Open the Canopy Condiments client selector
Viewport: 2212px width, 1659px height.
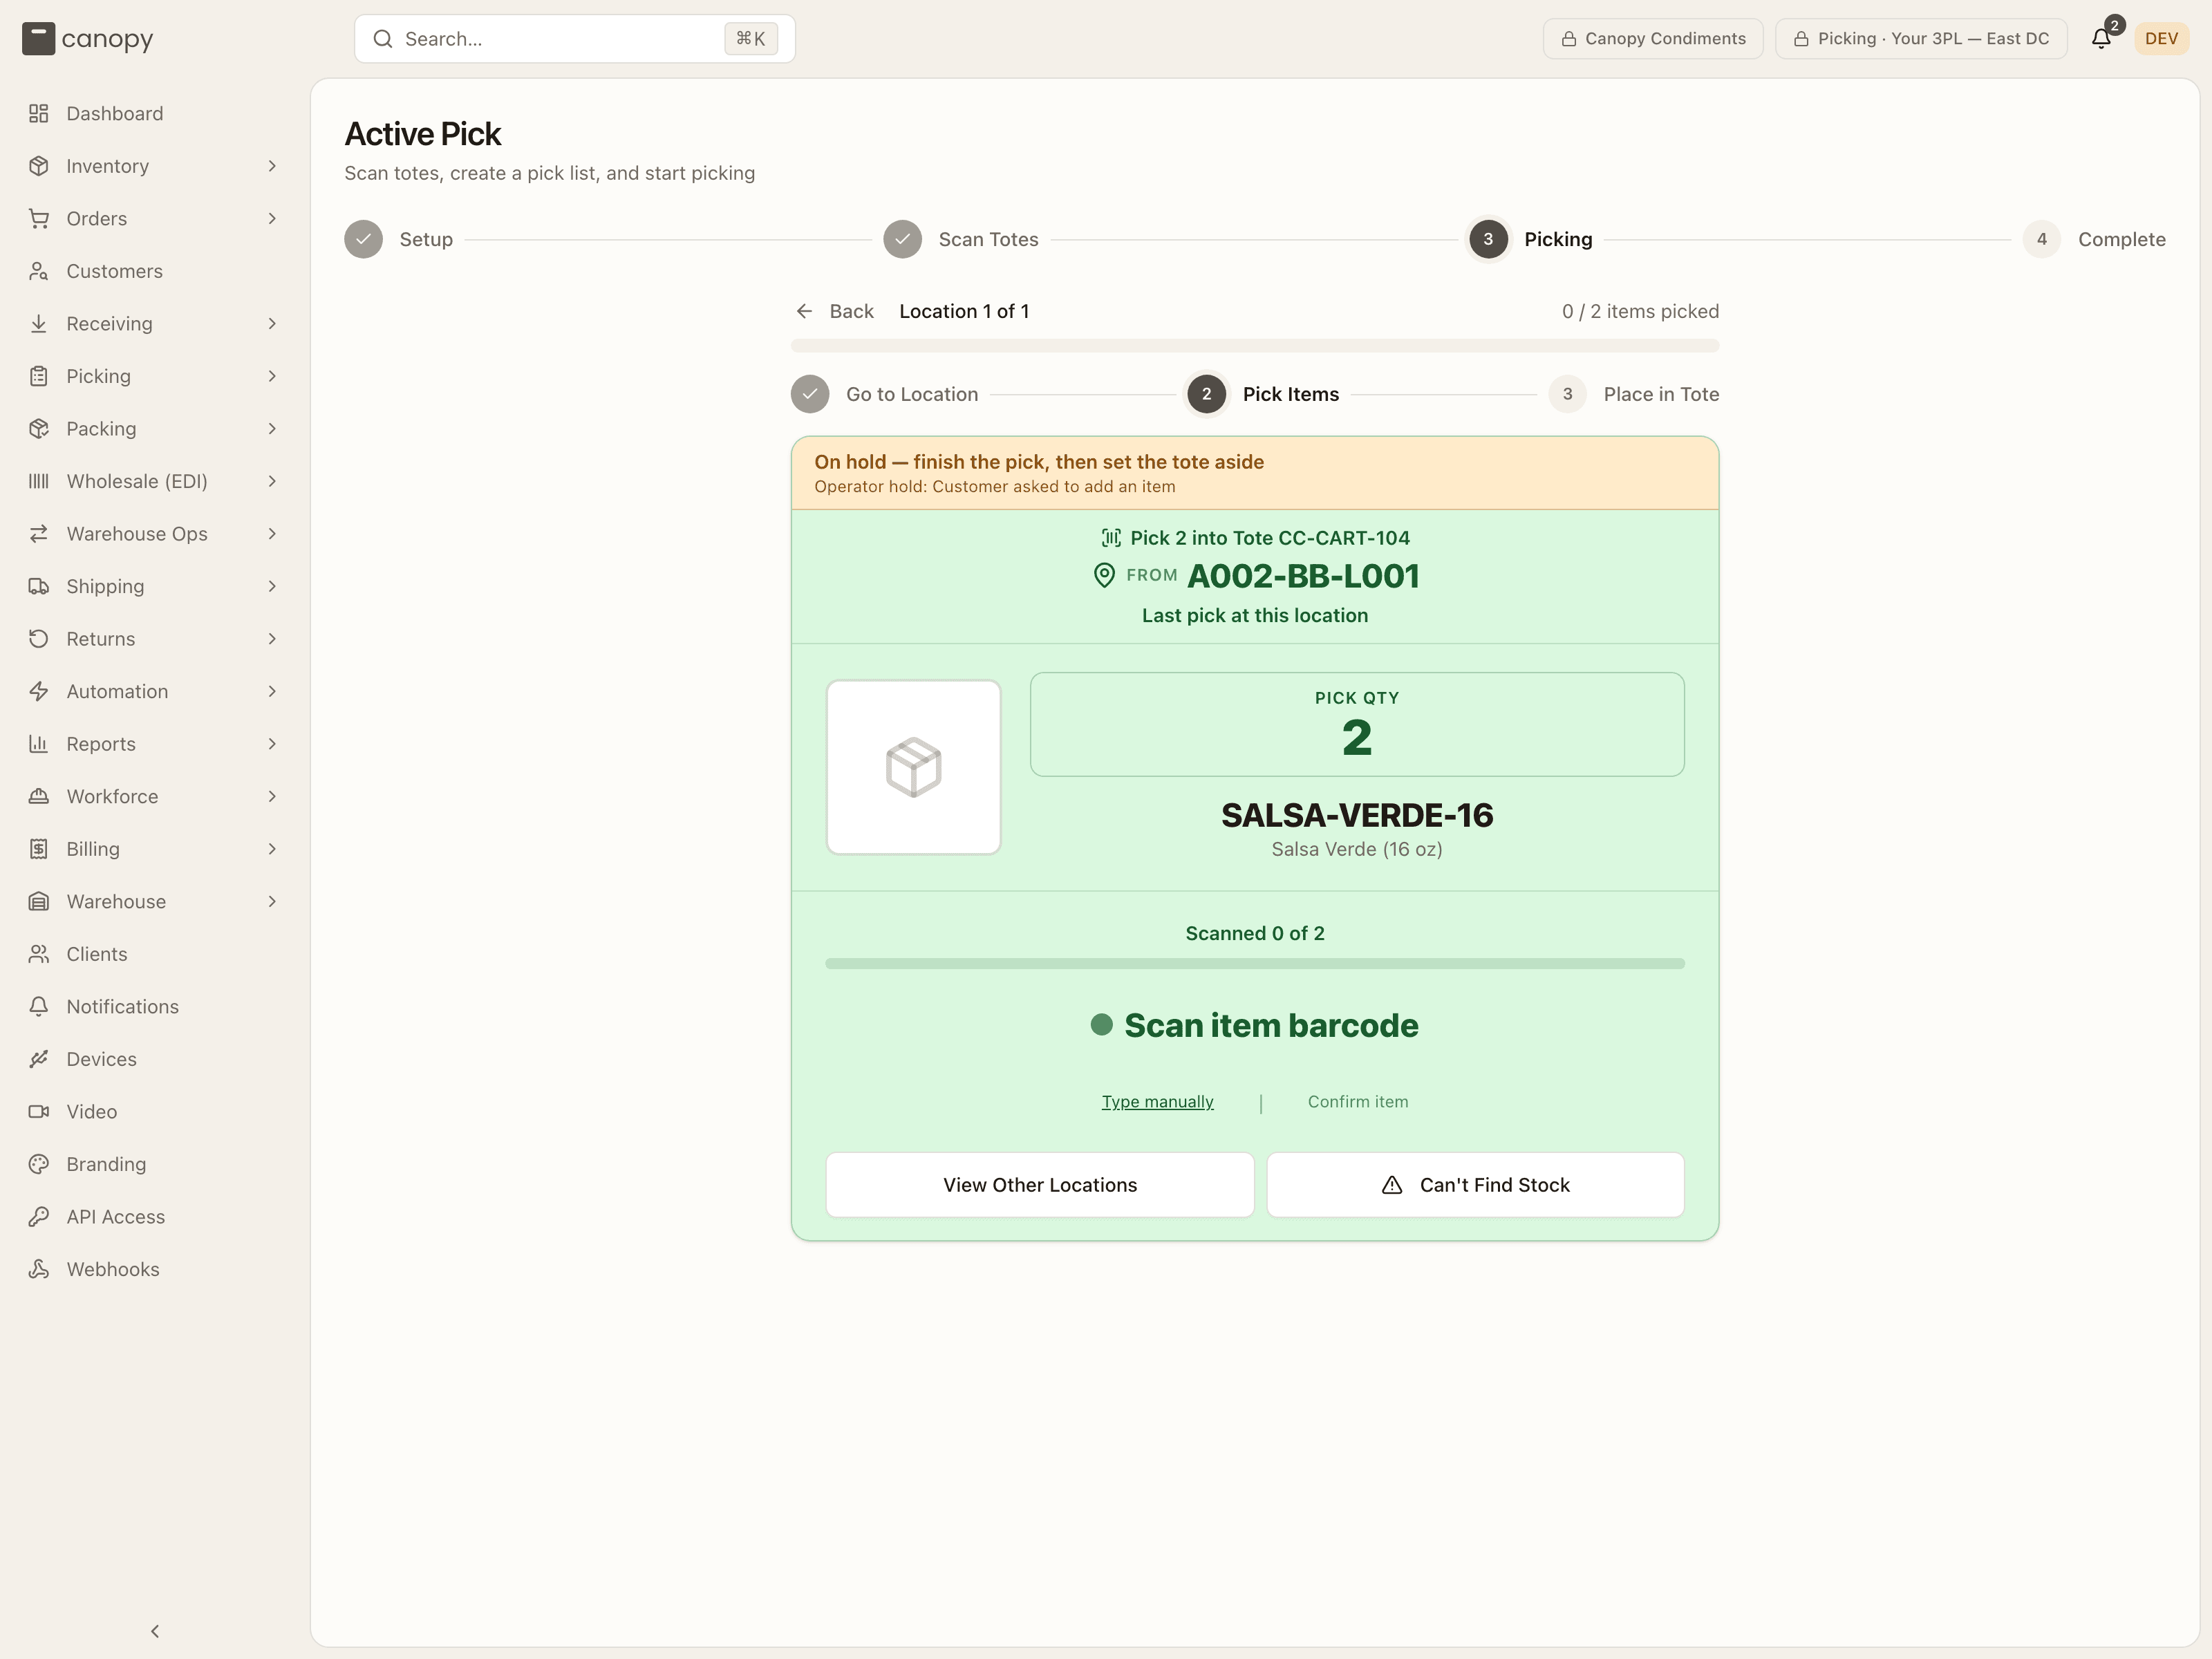pyautogui.click(x=1653, y=39)
